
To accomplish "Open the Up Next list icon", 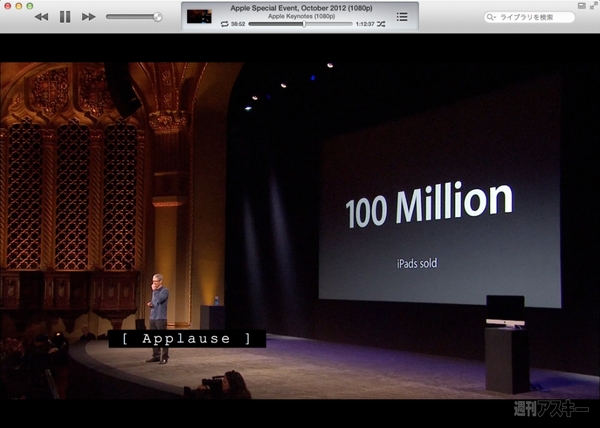I will click(402, 17).
